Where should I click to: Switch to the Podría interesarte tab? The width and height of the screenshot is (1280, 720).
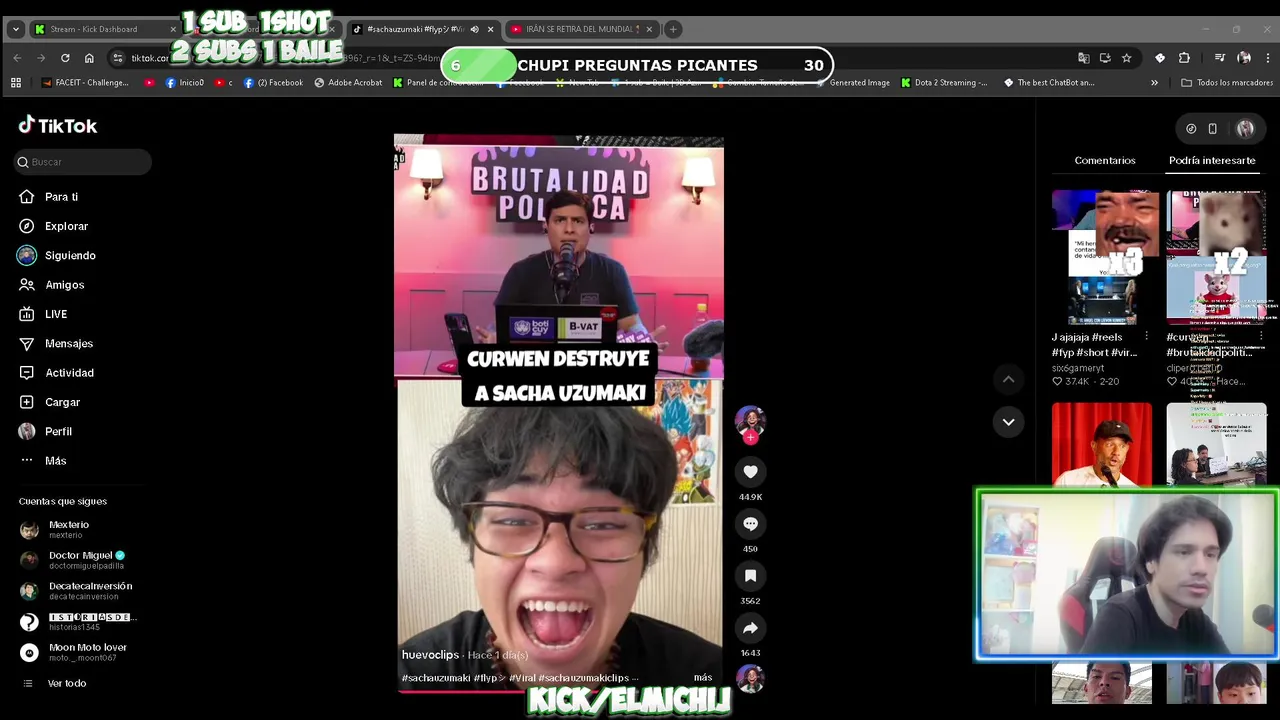click(1212, 160)
